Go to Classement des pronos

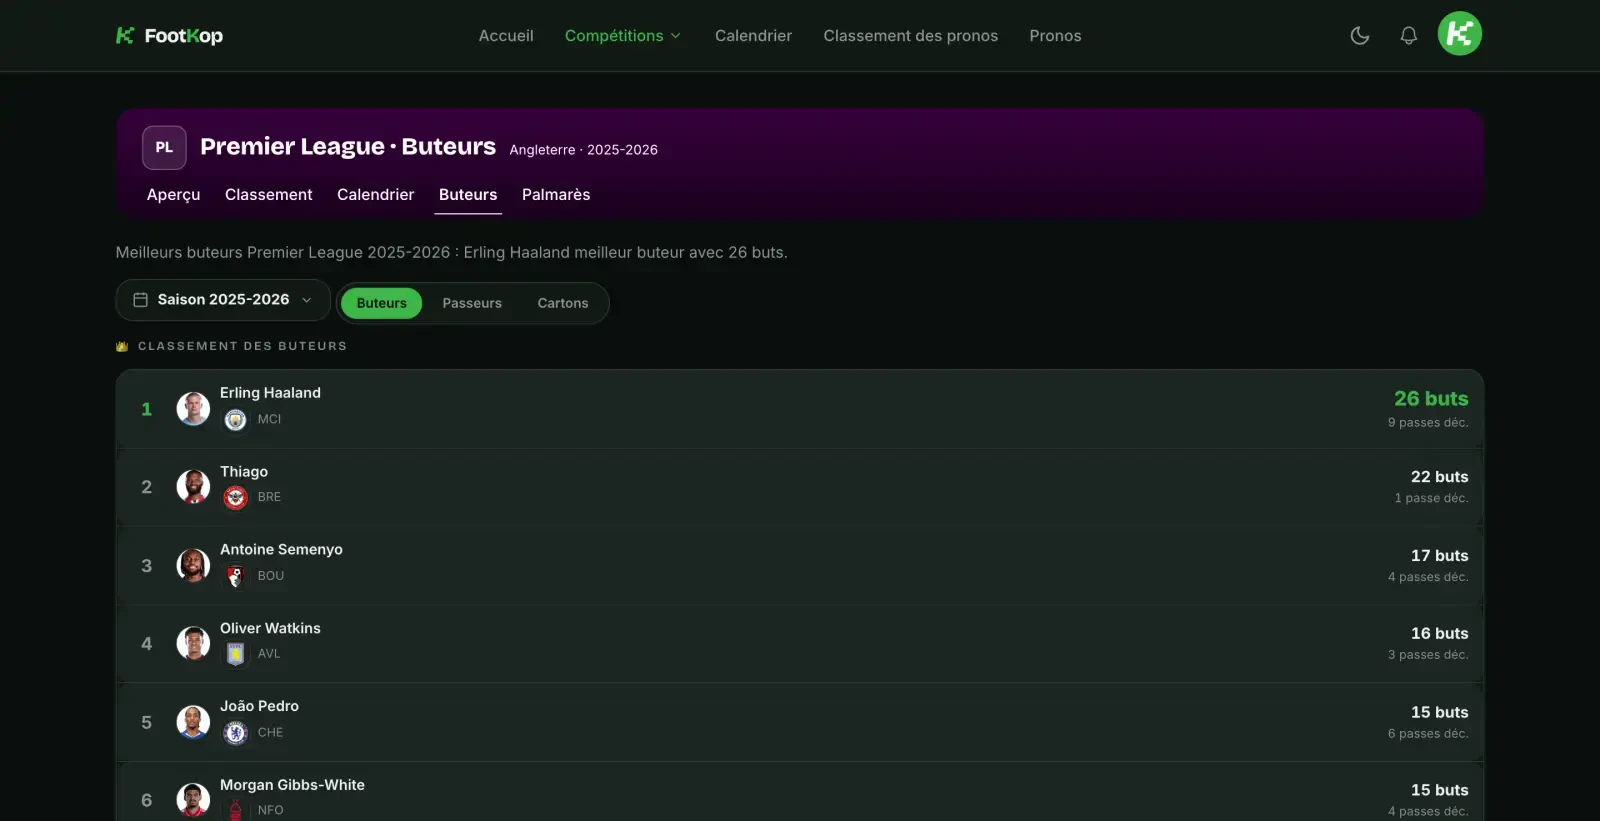click(910, 36)
